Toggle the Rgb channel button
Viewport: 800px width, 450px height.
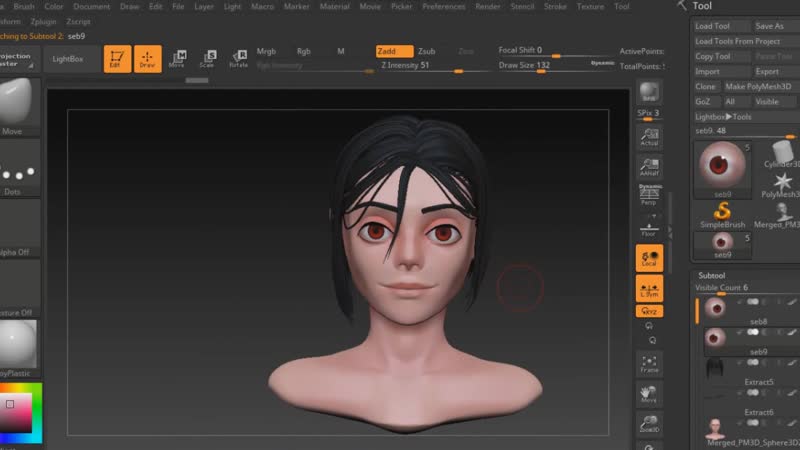[x=304, y=51]
